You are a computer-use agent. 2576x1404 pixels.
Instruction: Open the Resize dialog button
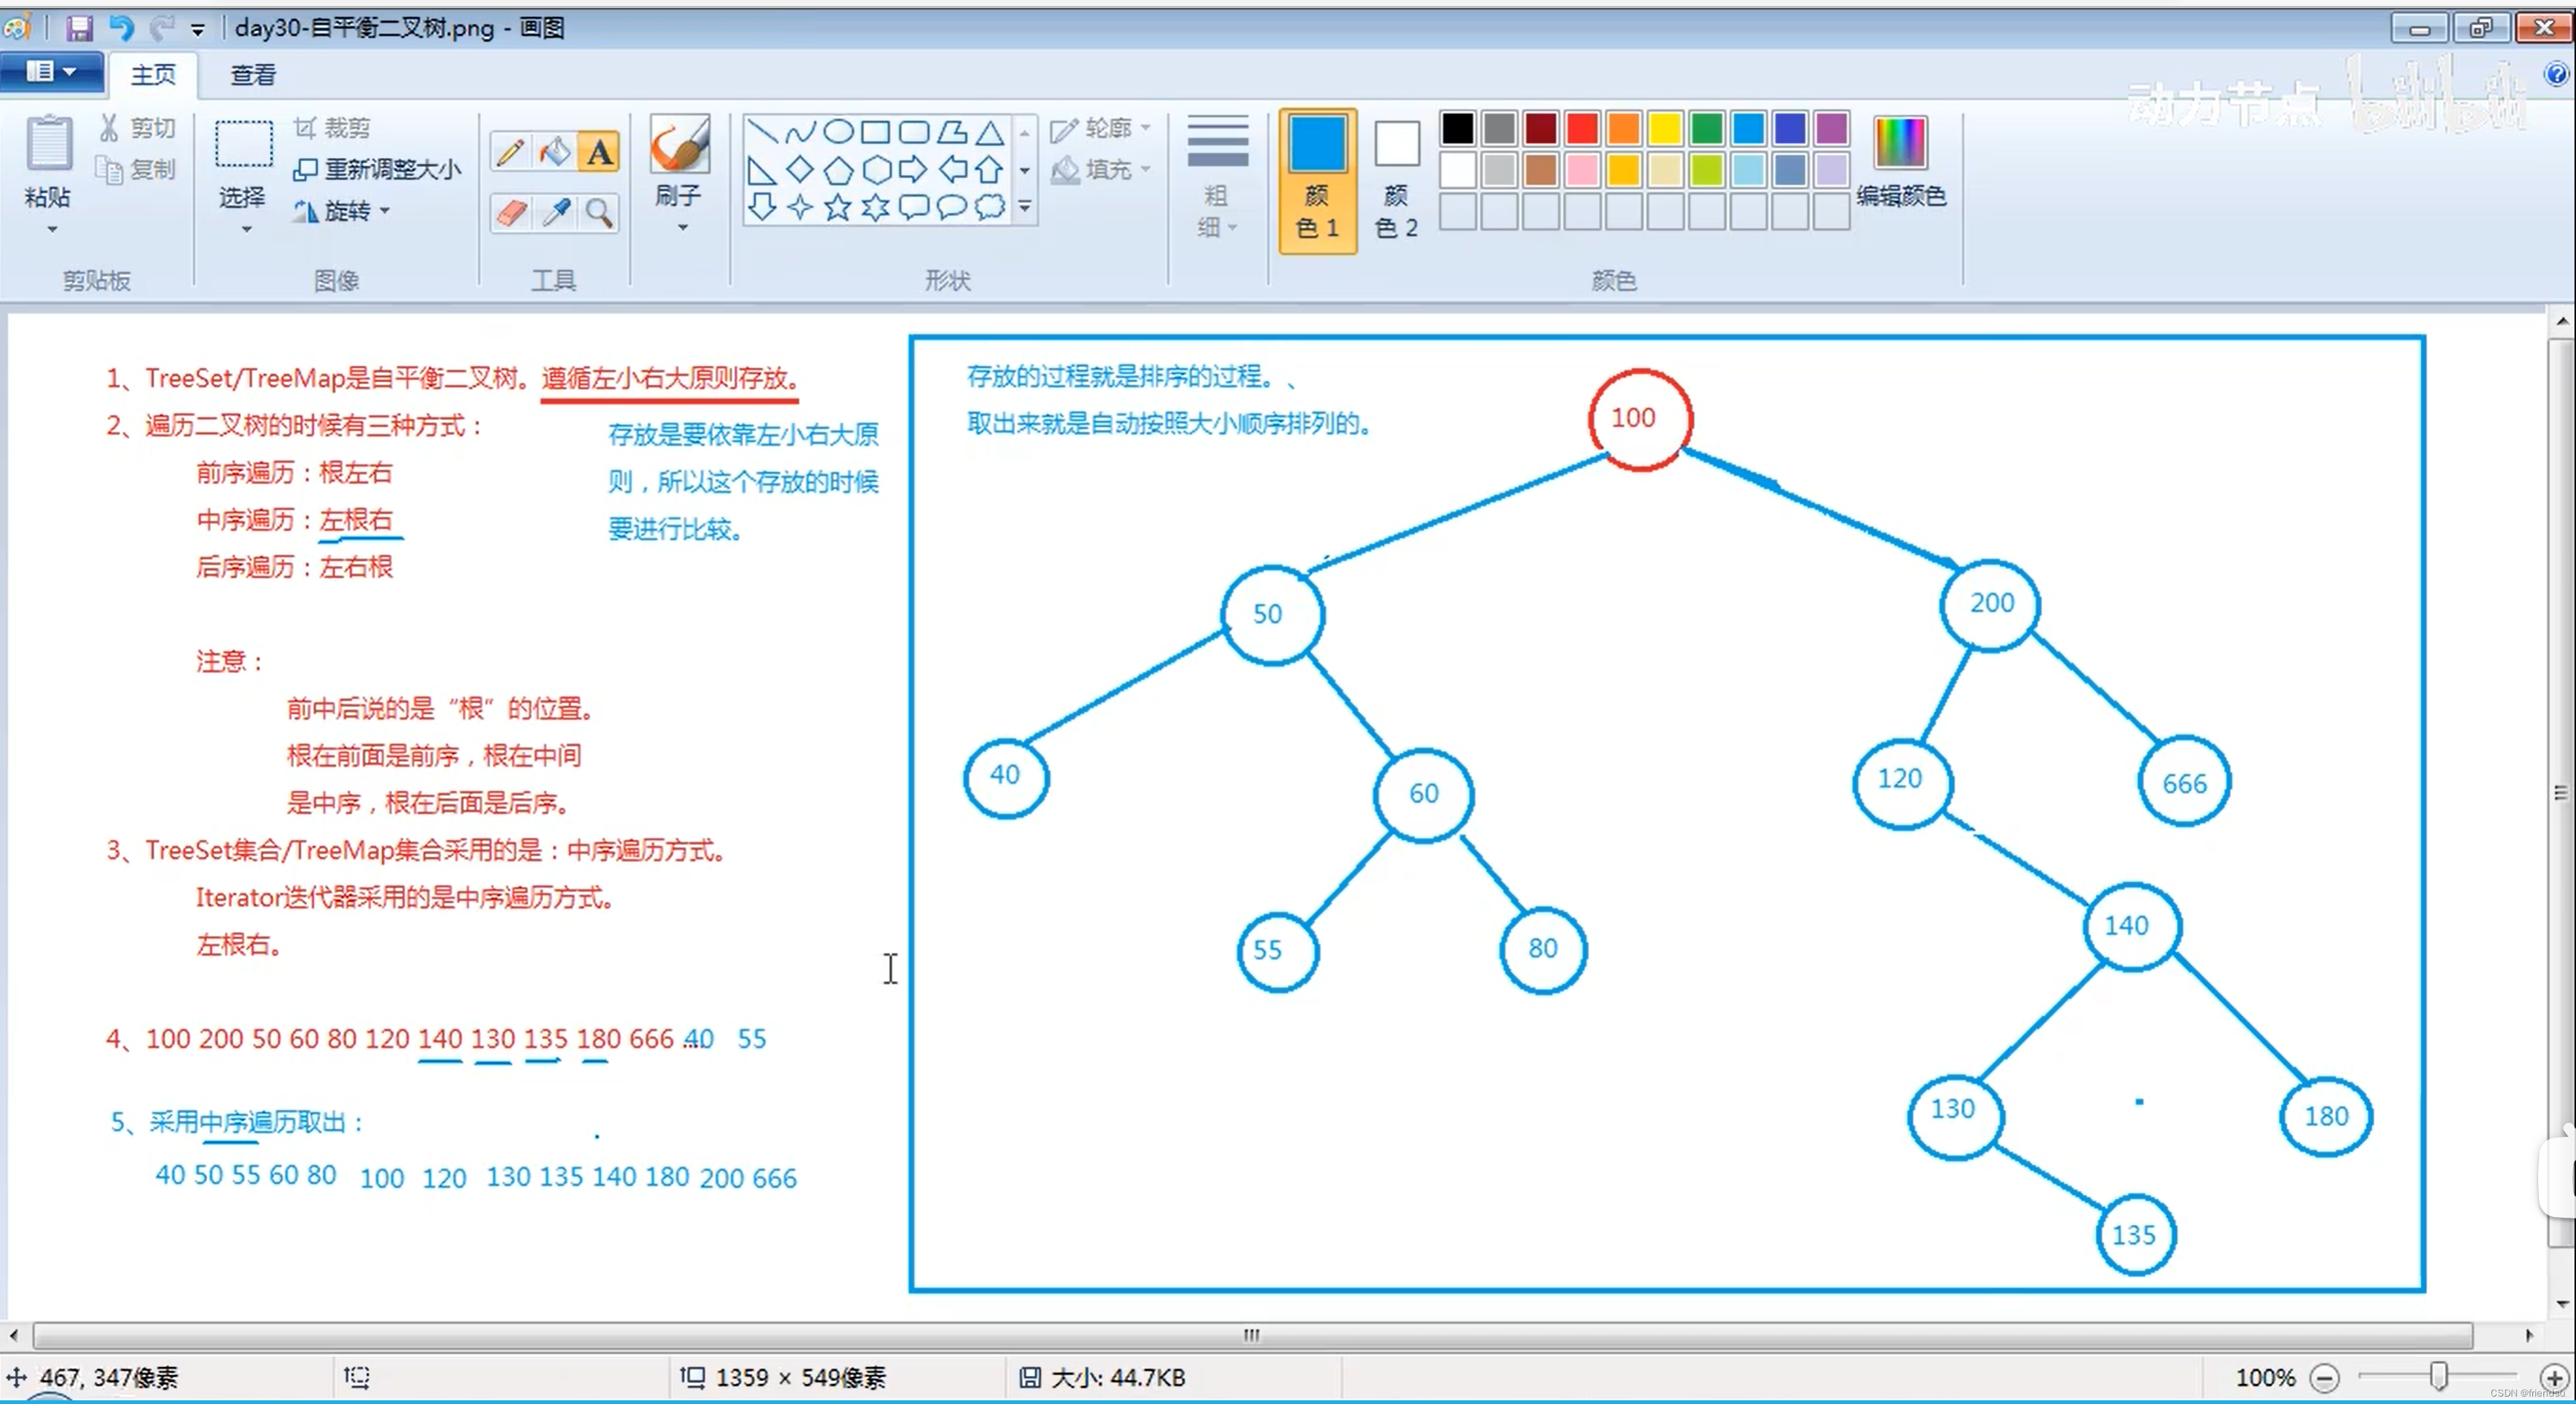click(x=377, y=169)
